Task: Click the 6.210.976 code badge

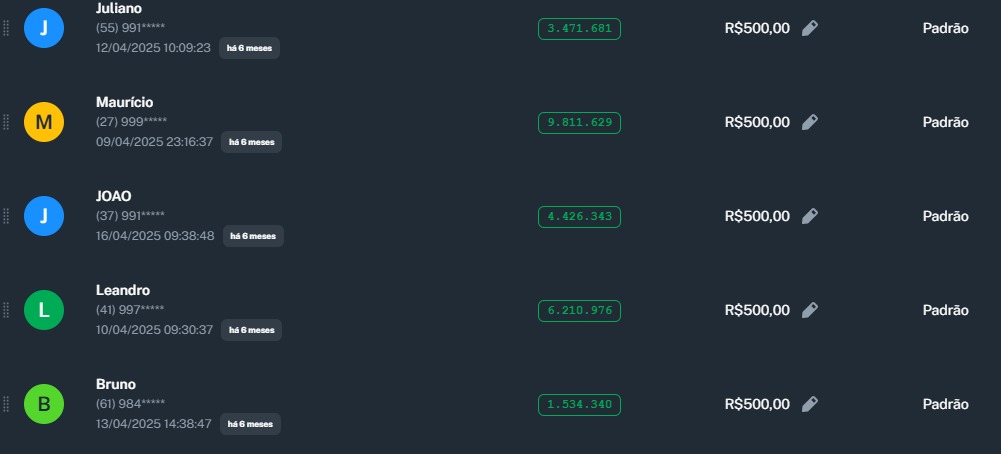Action: pyautogui.click(x=579, y=311)
